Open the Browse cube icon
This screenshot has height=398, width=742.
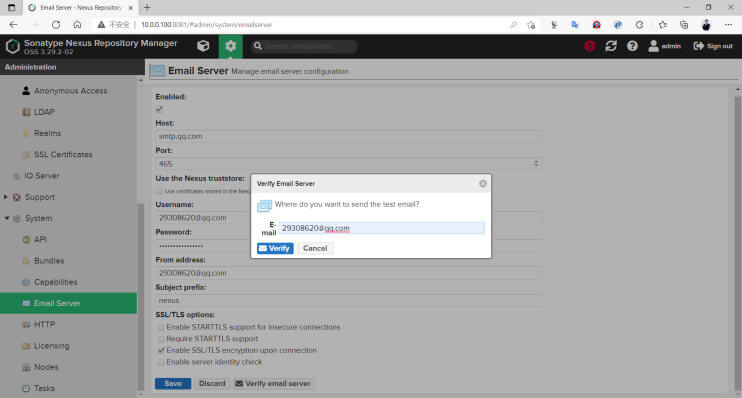coord(203,46)
